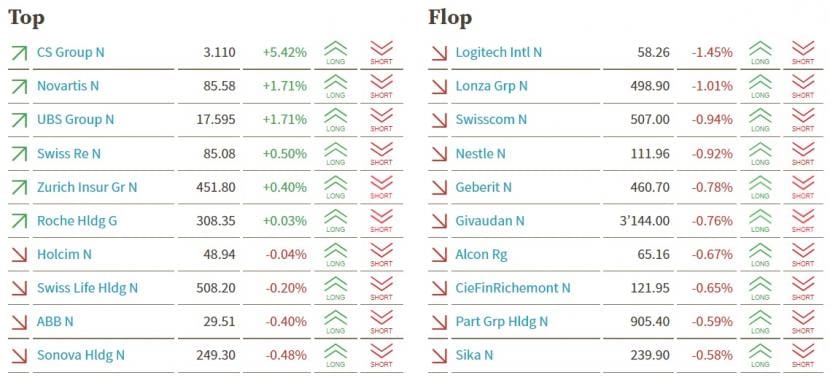Click the SHORT icon for Novartis N
This screenshot has height=383, width=830.
[x=381, y=86]
